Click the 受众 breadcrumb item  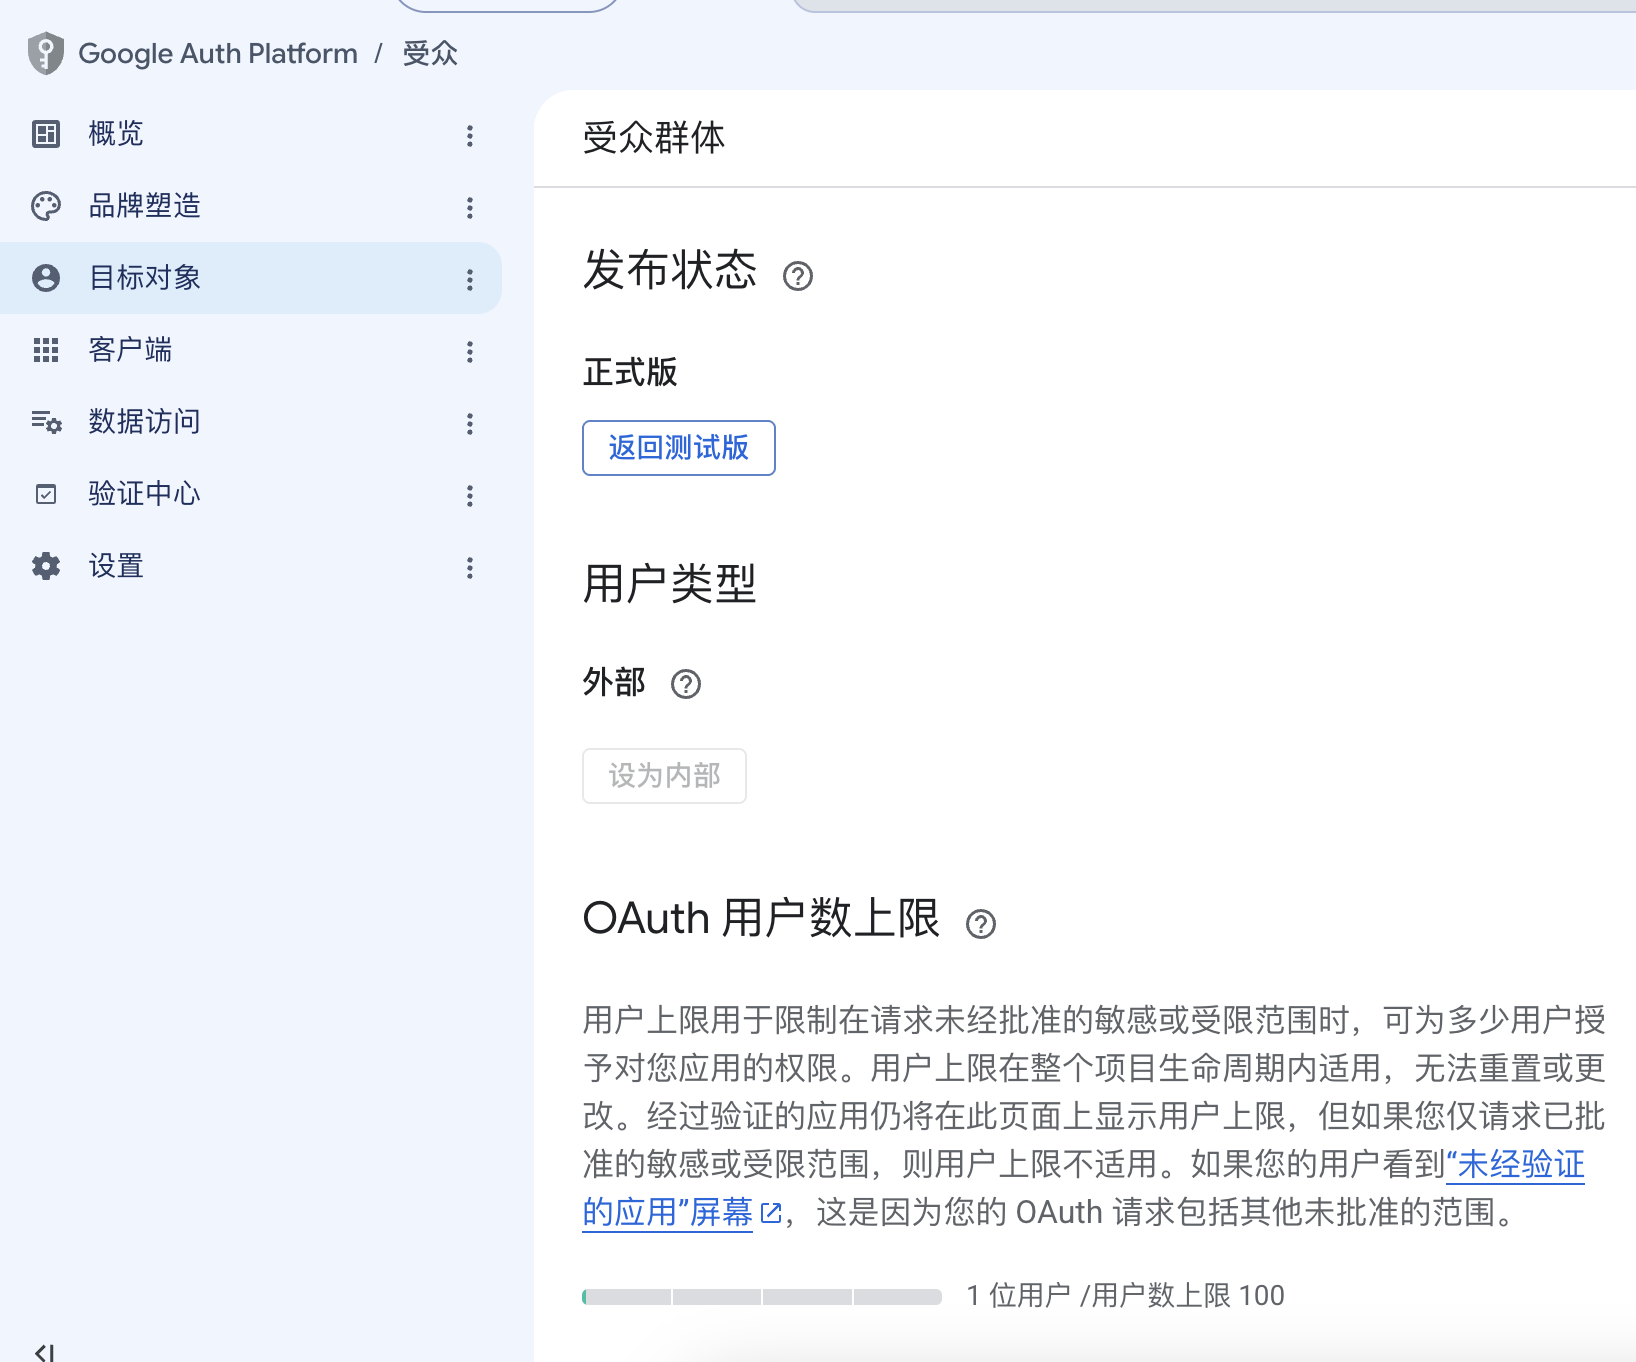click(430, 53)
